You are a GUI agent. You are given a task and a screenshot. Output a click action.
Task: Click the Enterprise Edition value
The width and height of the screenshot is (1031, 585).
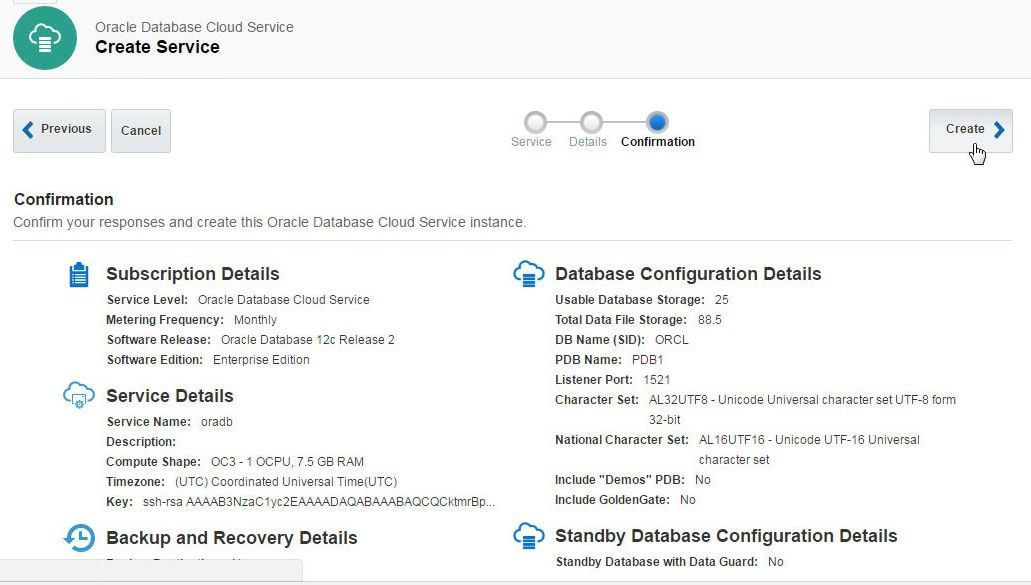click(261, 360)
